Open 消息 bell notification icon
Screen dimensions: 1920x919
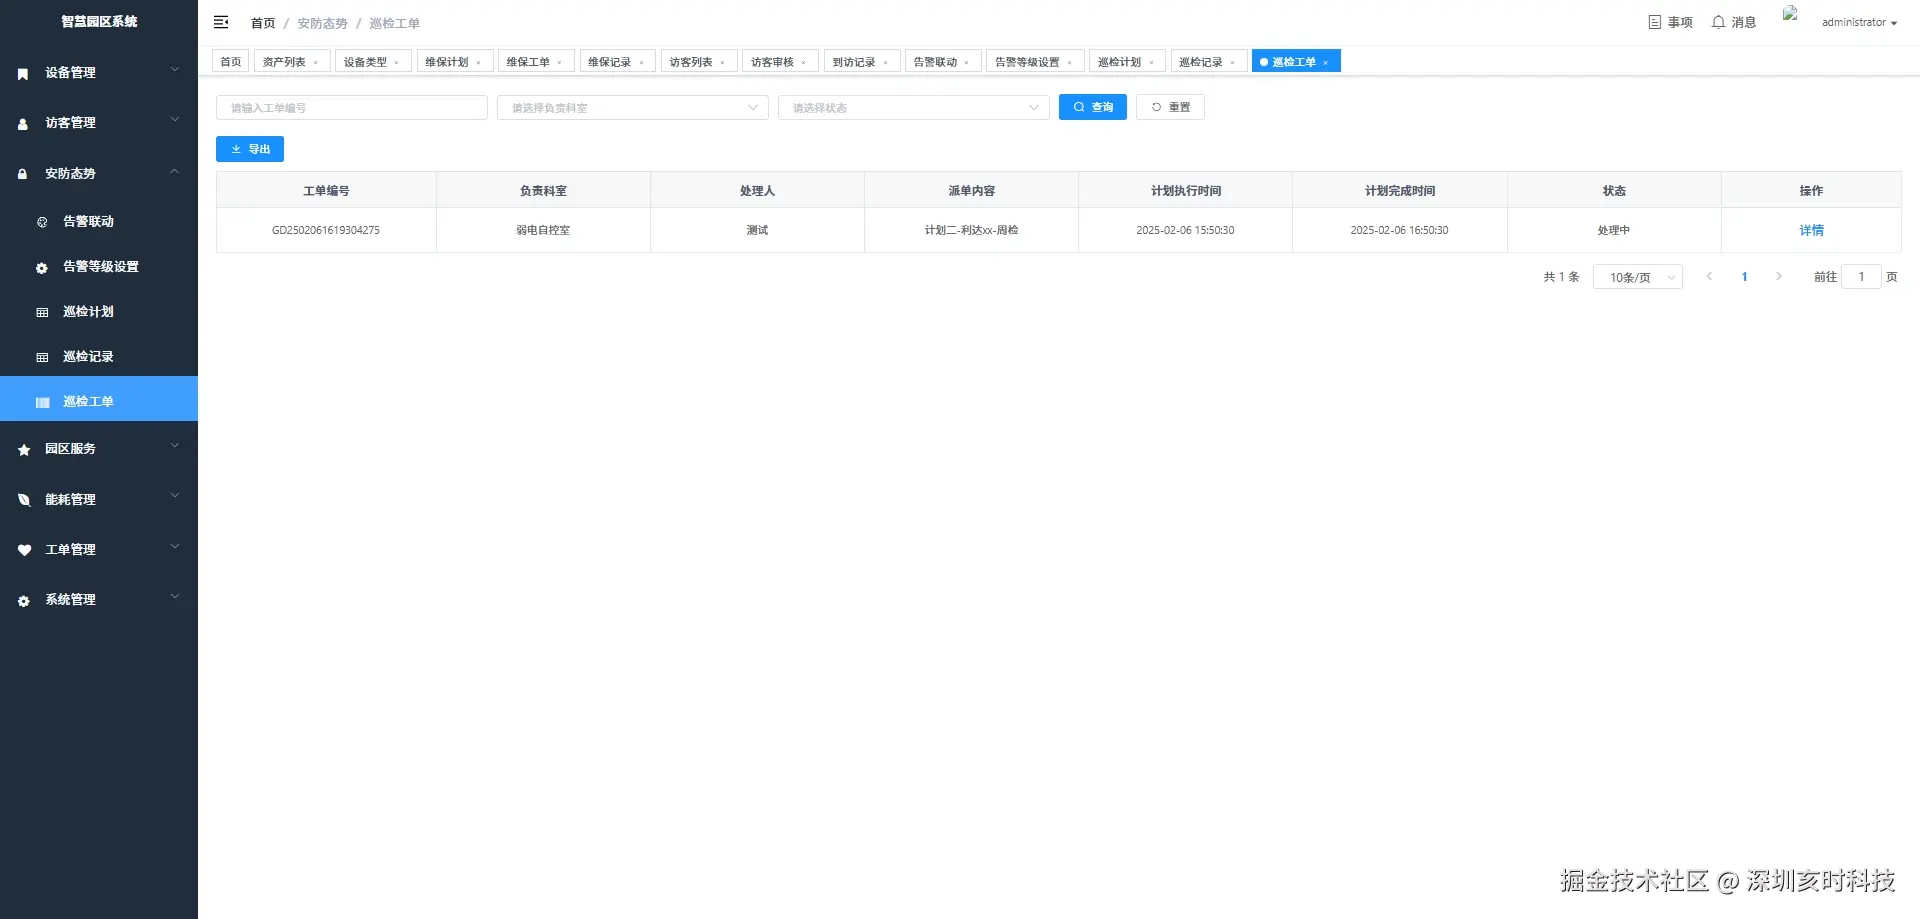click(1718, 22)
